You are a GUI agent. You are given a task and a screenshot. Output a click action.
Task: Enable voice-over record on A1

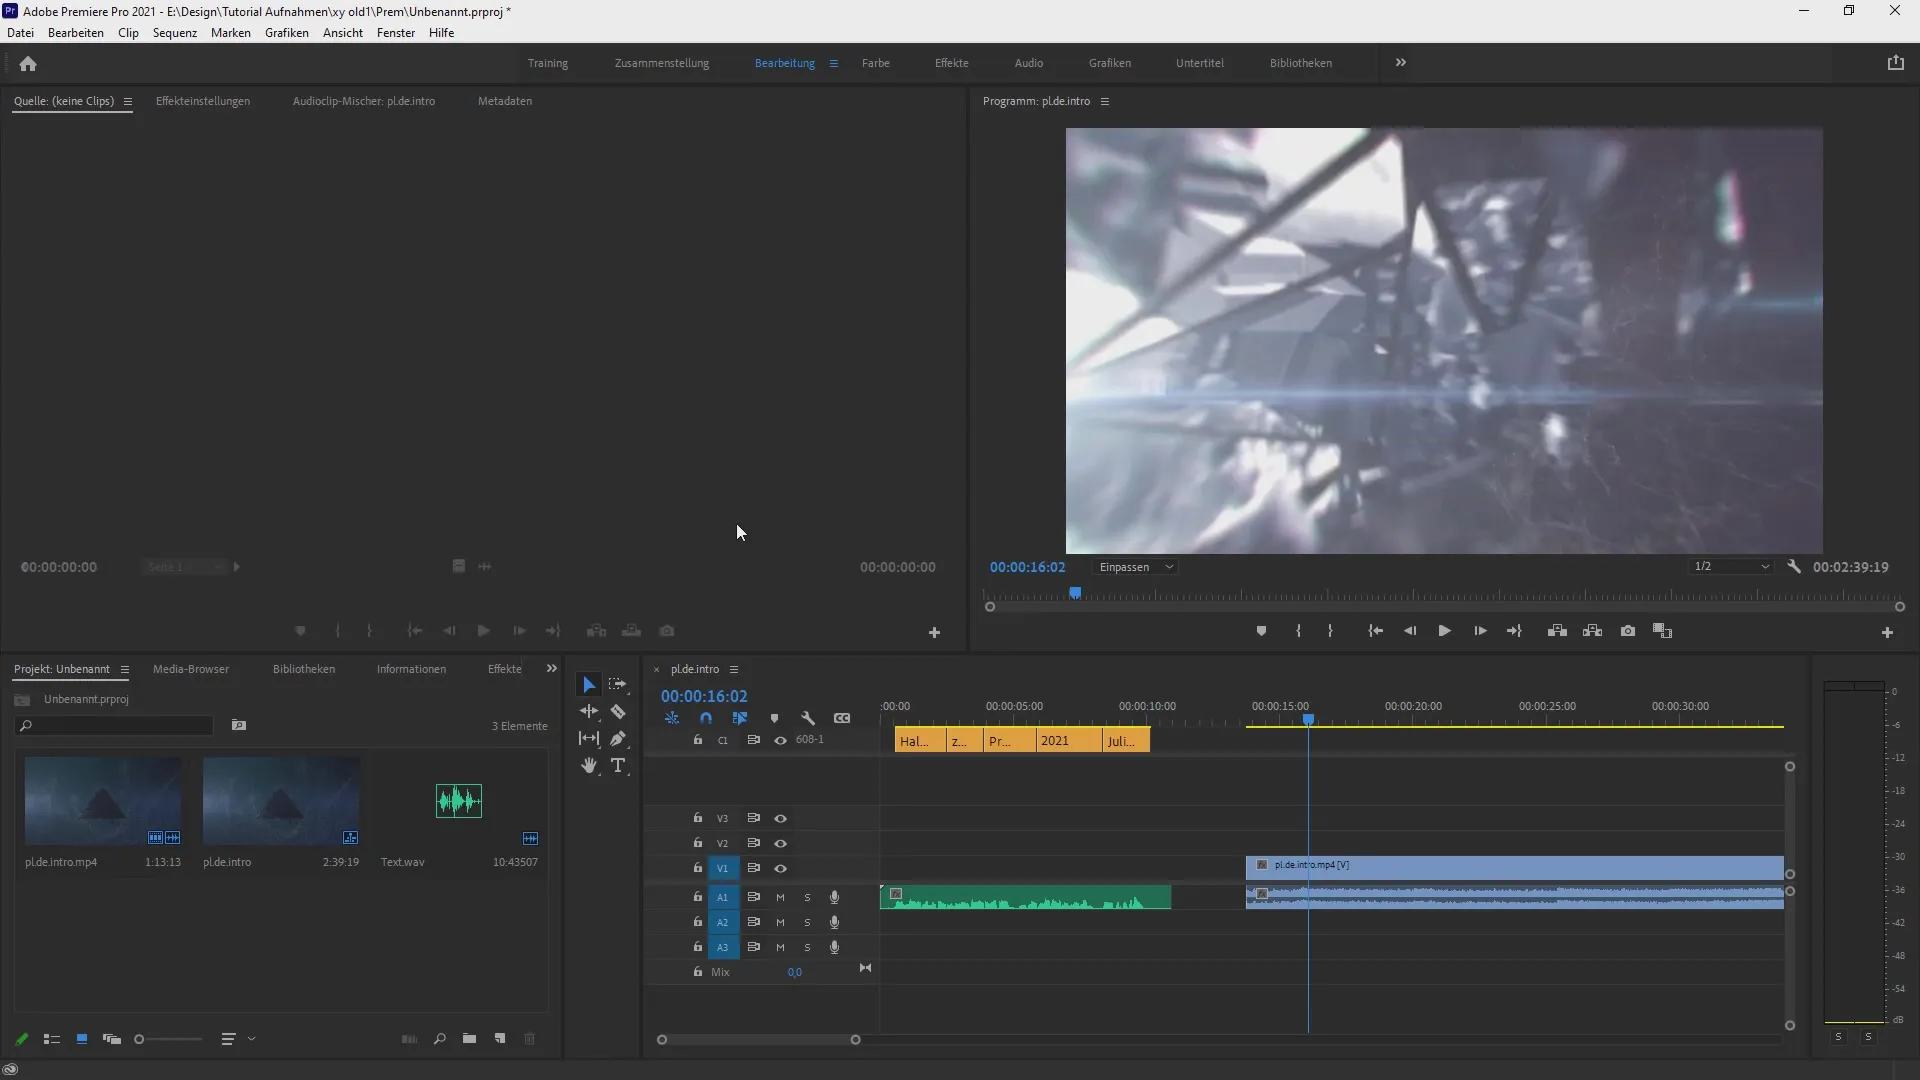pos(834,897)
